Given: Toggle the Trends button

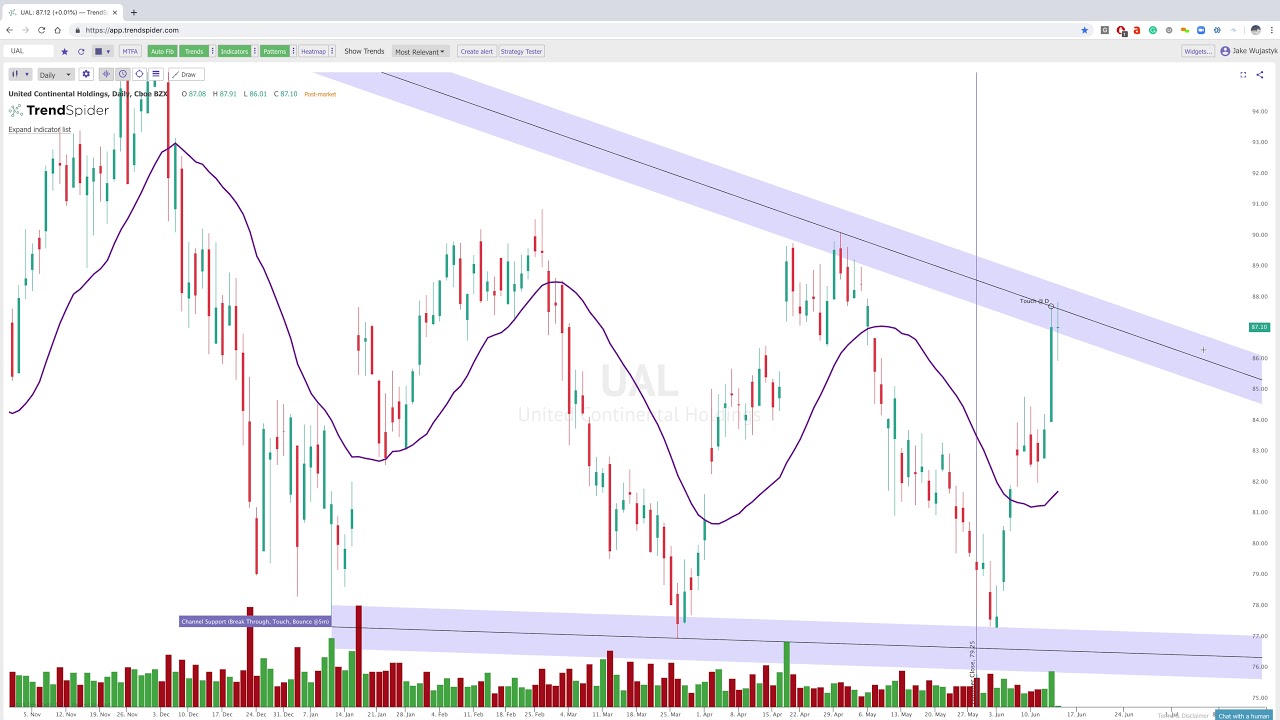Looking at the screenshot, I should [x=194, y=51].
